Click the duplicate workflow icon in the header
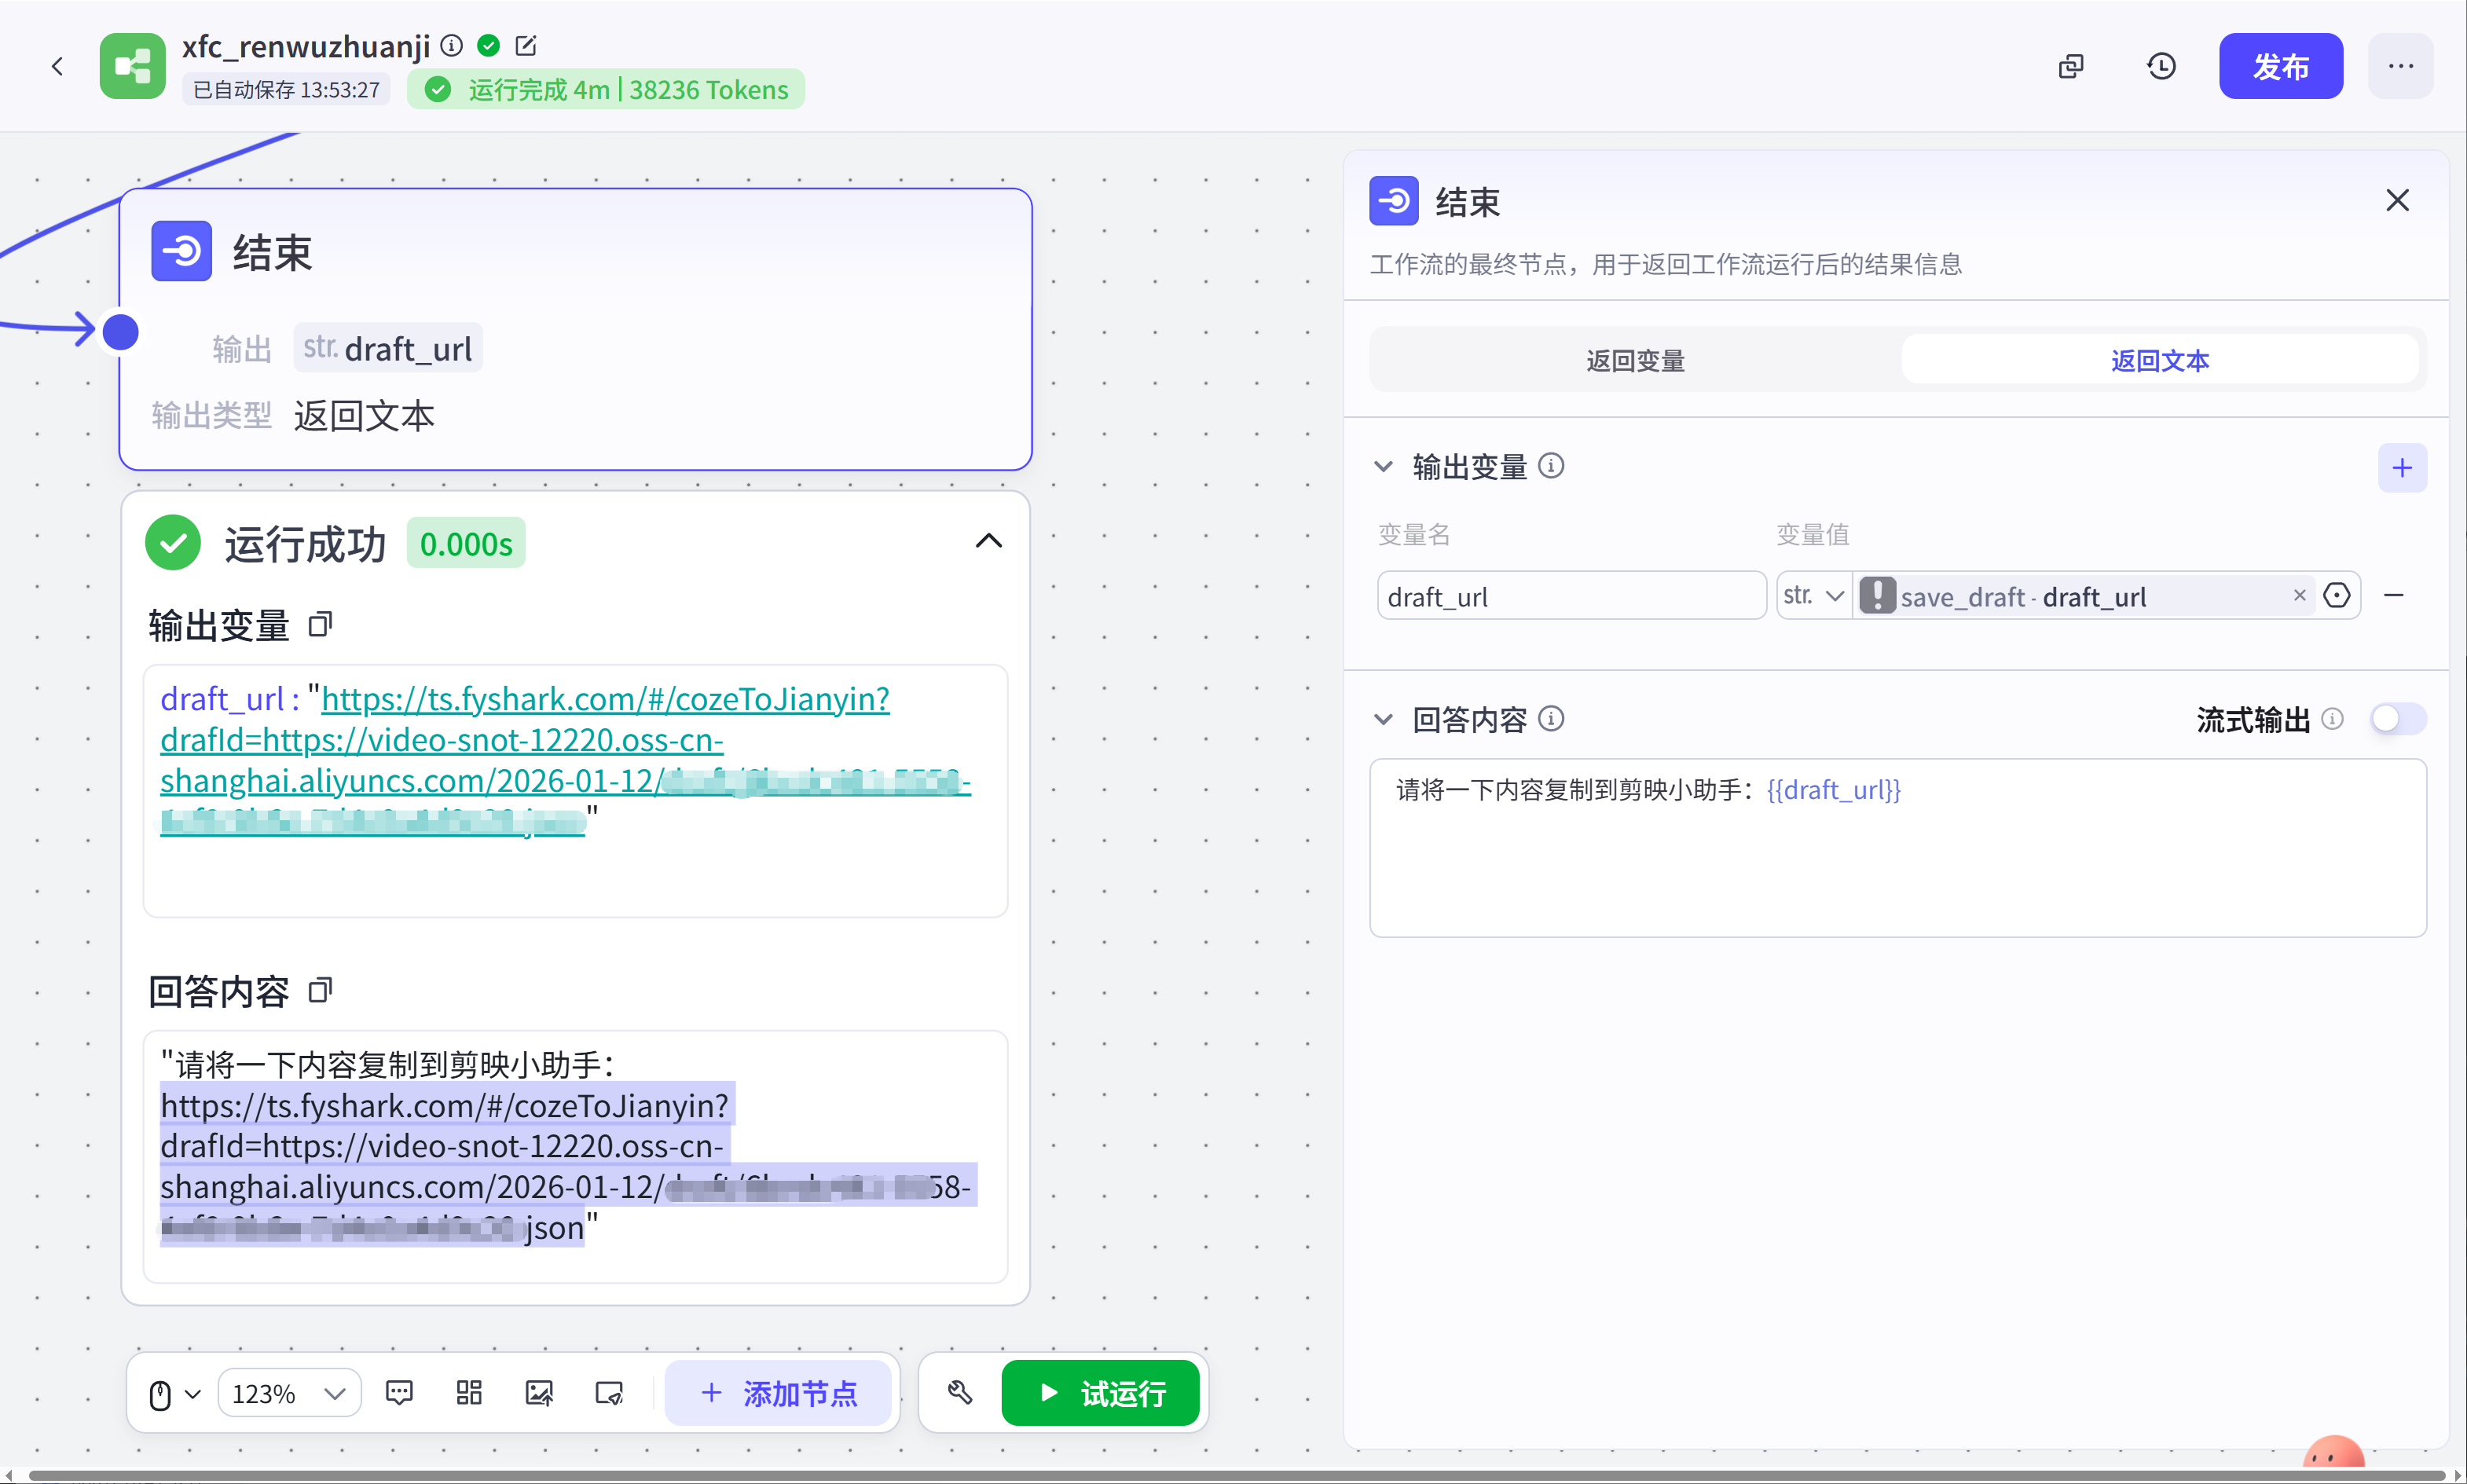2467x1484 pixels. tap(2071, 66)
